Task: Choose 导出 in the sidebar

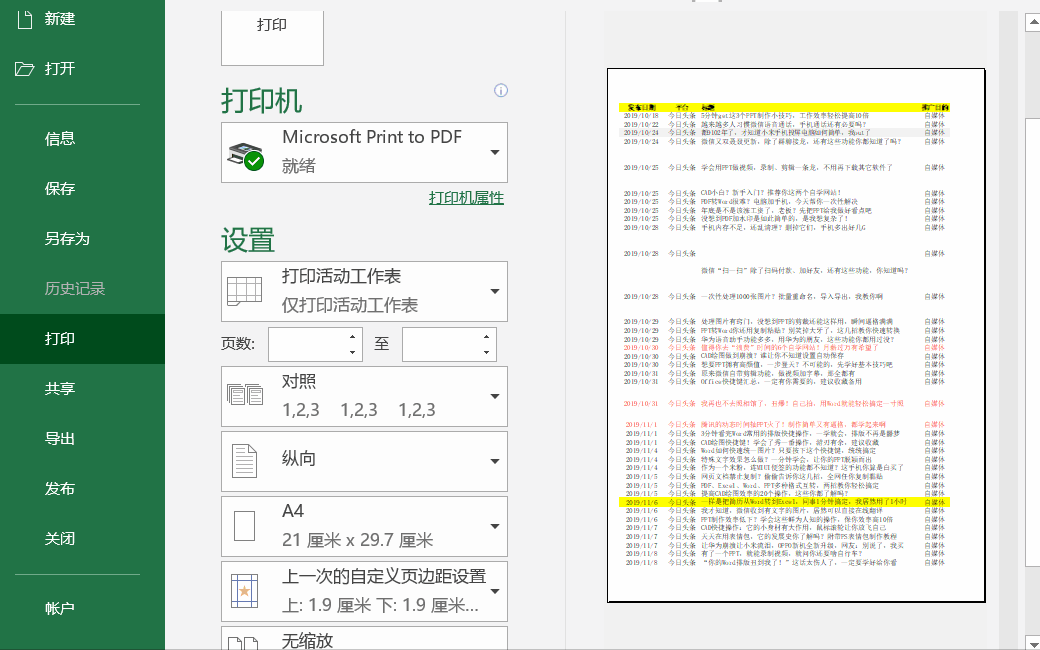Action: pos(82,438)
